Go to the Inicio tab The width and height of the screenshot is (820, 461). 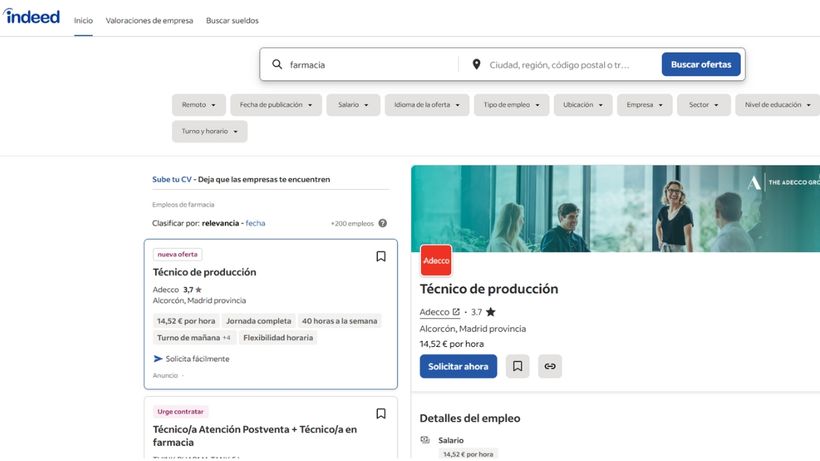click(83, 20)
